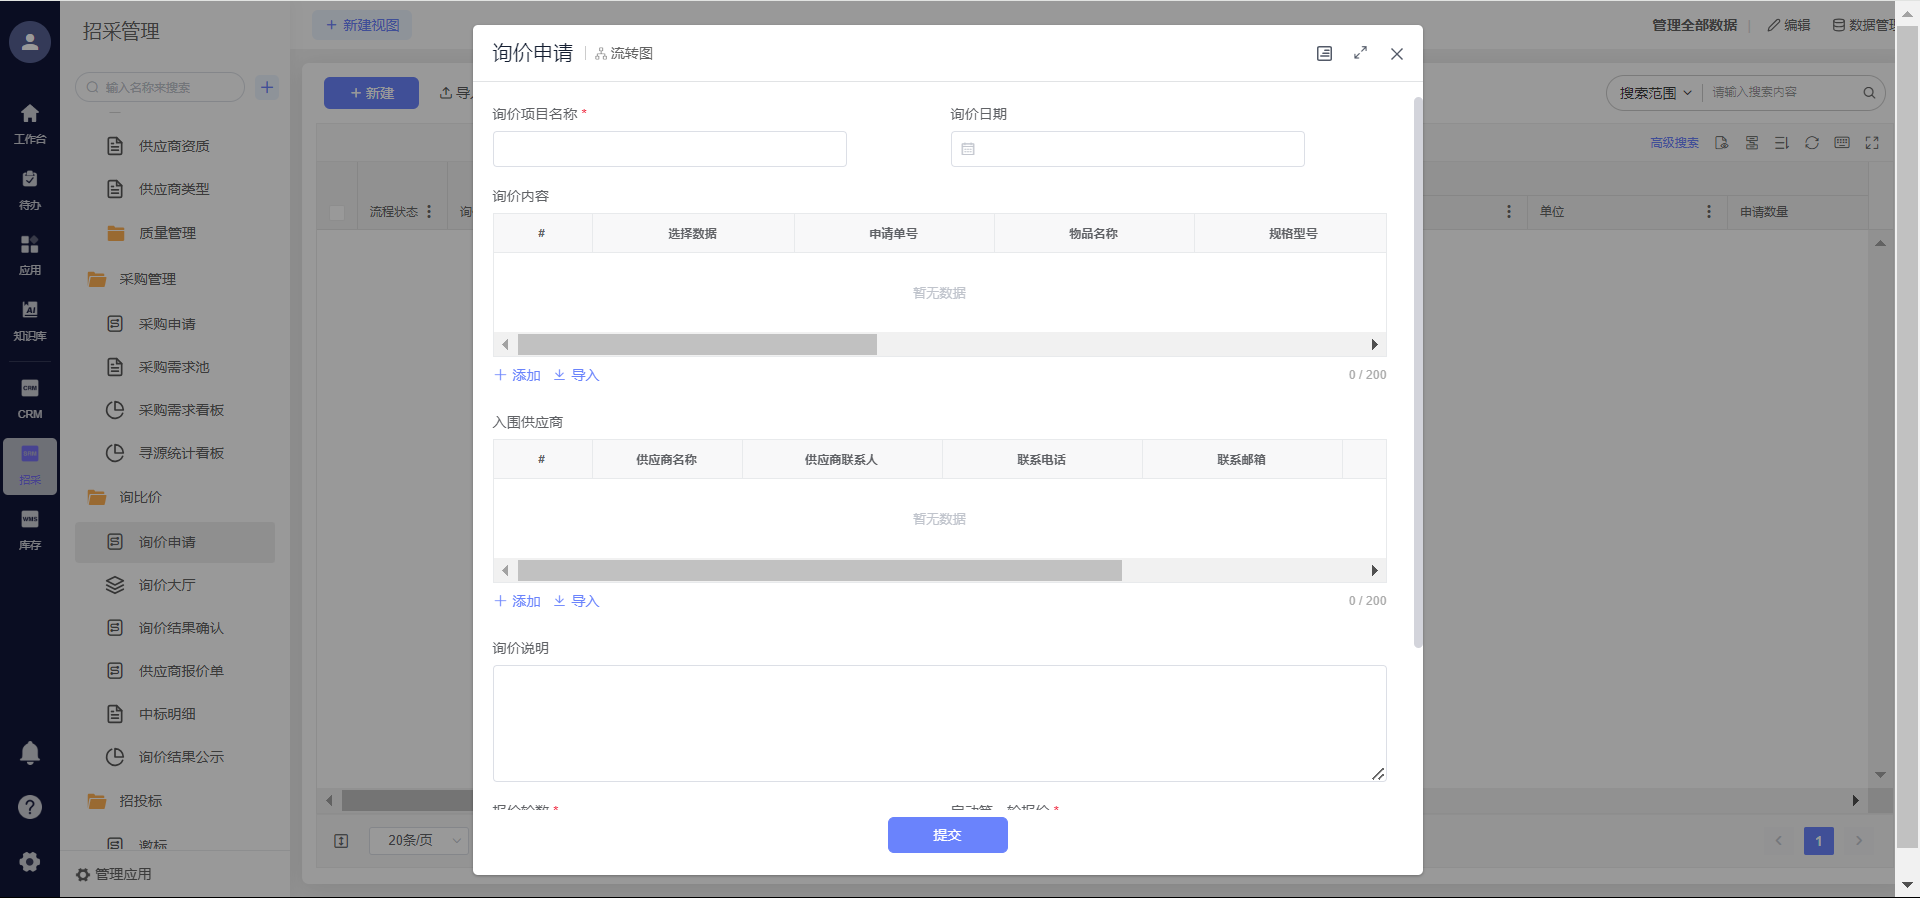Click 导入 under 入围供应商 table
The image size is (1920, 898).
(x=577, y=601)
